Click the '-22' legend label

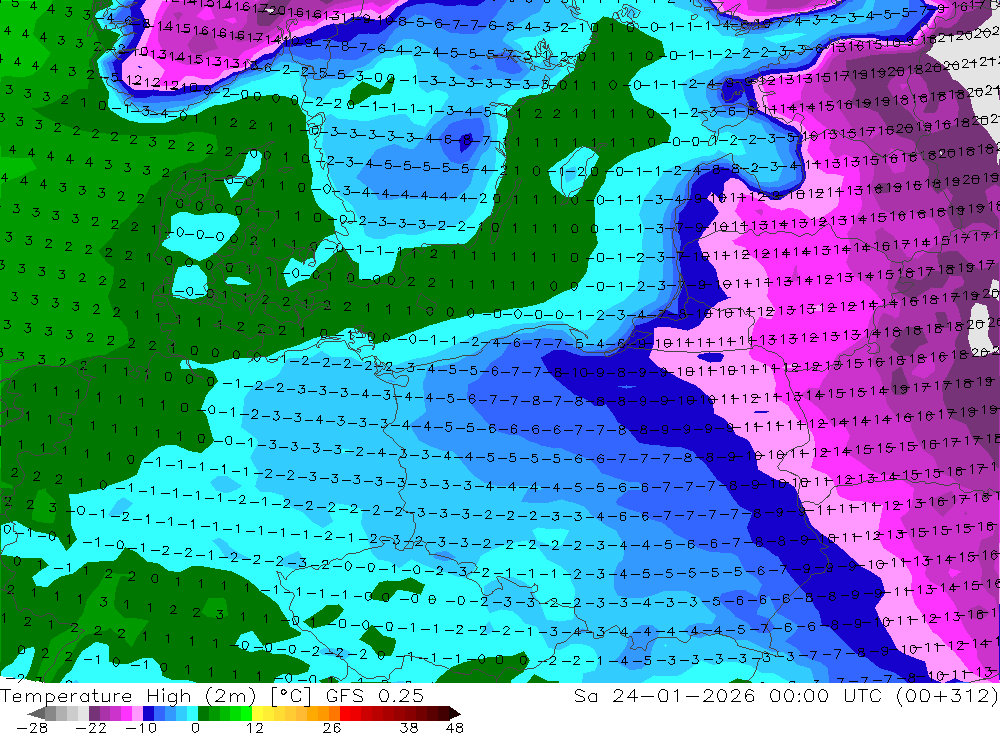coord(91,727)
